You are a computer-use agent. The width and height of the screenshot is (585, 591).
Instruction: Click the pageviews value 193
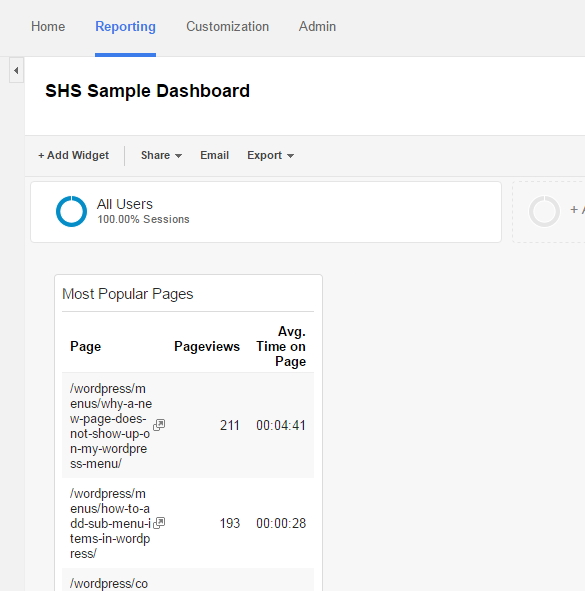click(x=230, y=523)
